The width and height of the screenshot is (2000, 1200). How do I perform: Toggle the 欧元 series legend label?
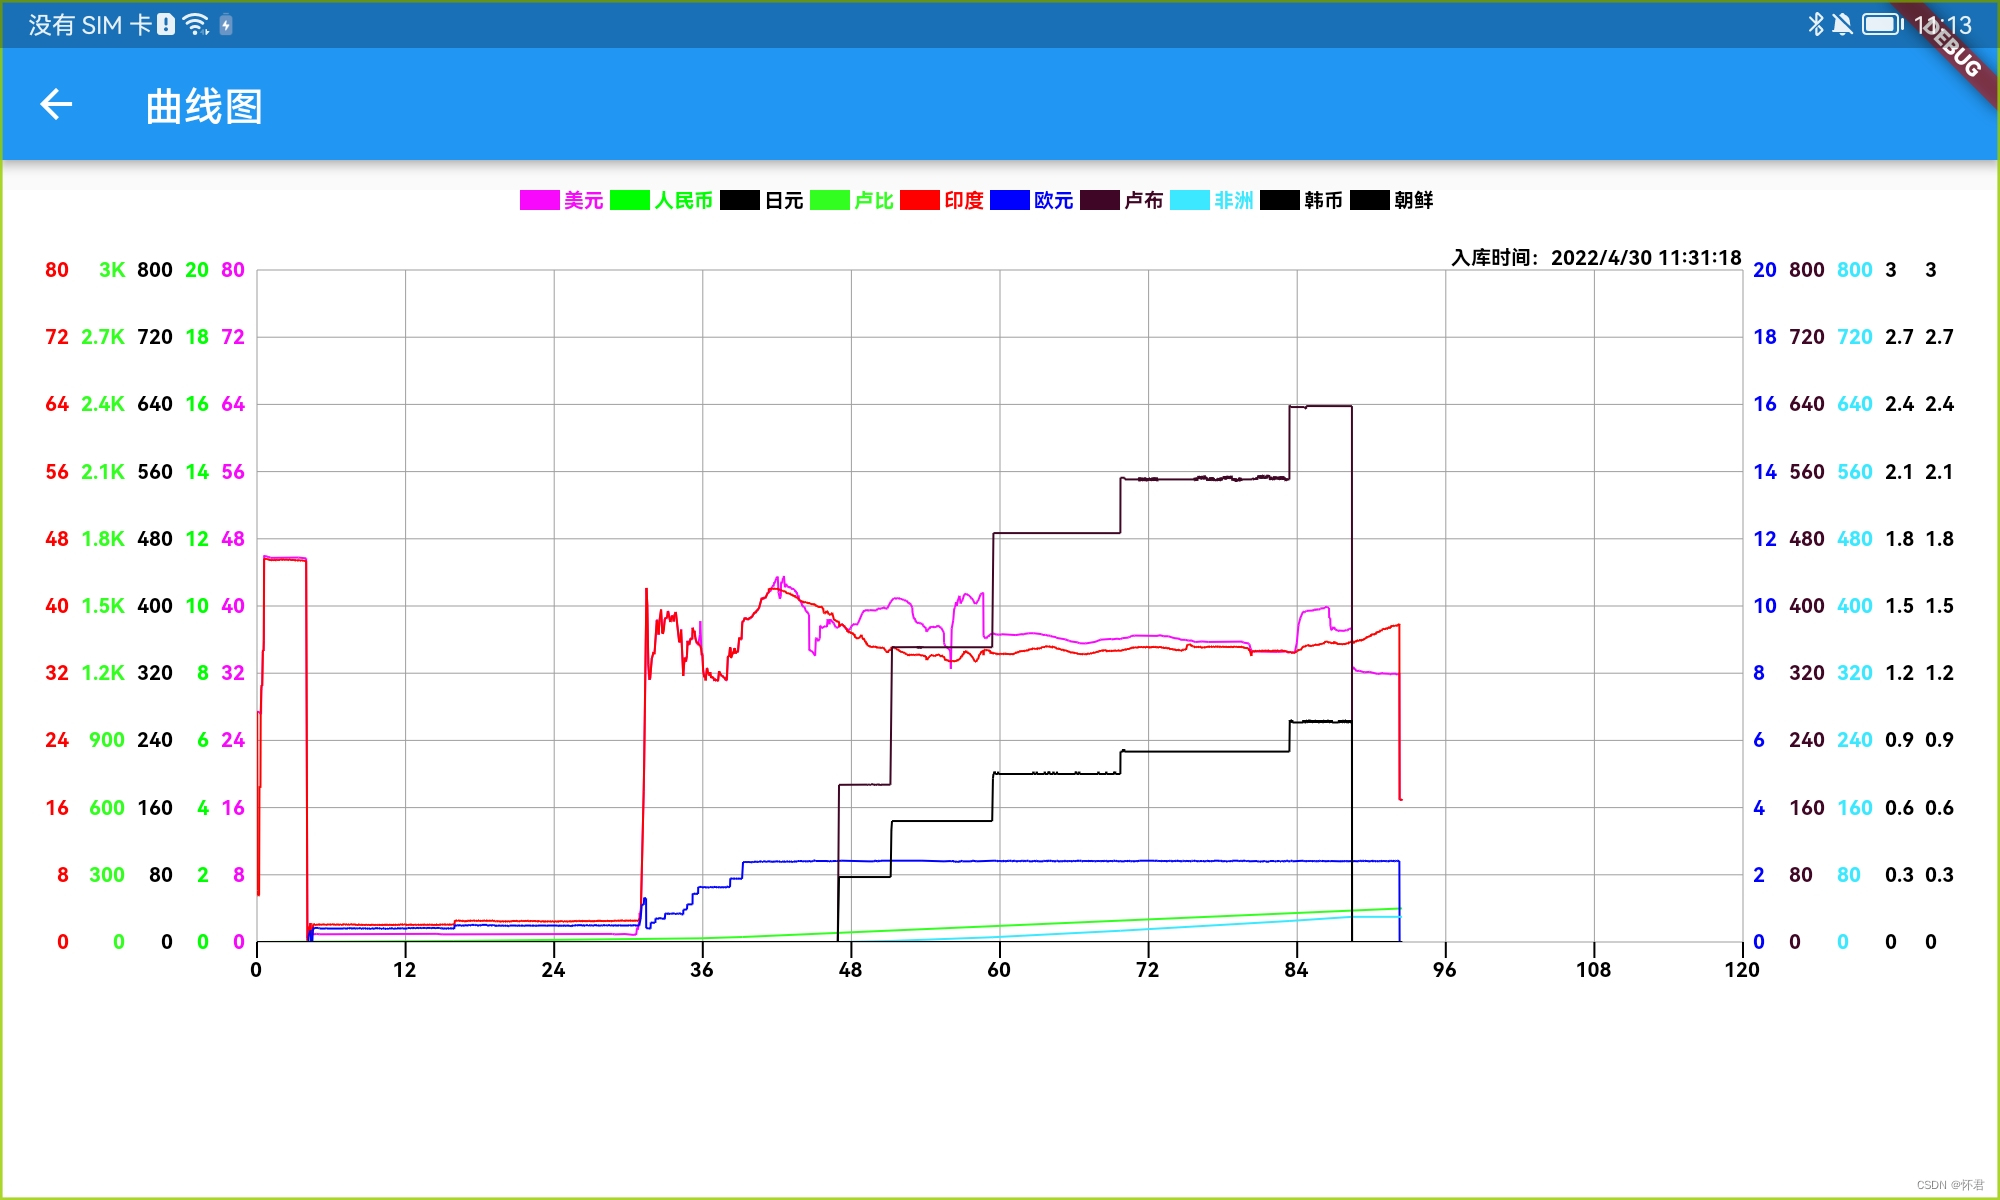point(1053,200)
